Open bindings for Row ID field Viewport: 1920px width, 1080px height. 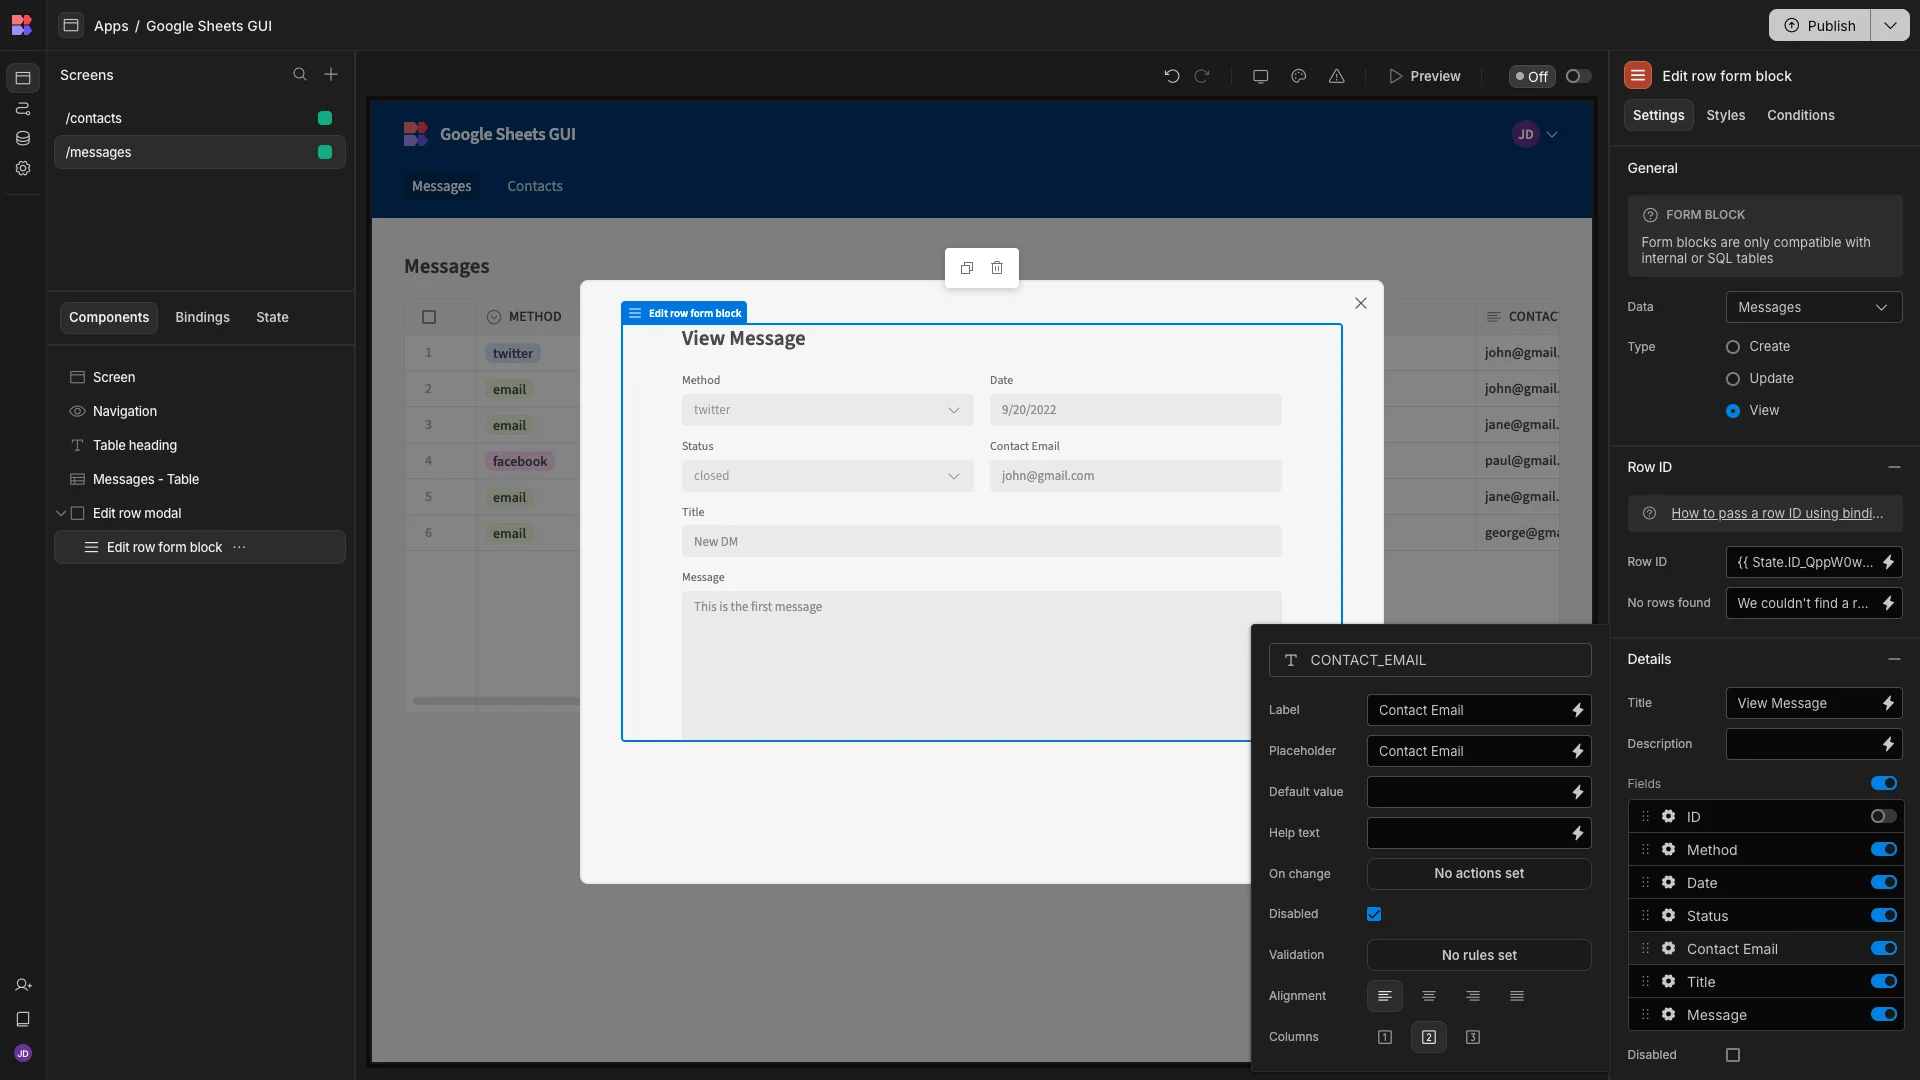(x=1888, y=562)
